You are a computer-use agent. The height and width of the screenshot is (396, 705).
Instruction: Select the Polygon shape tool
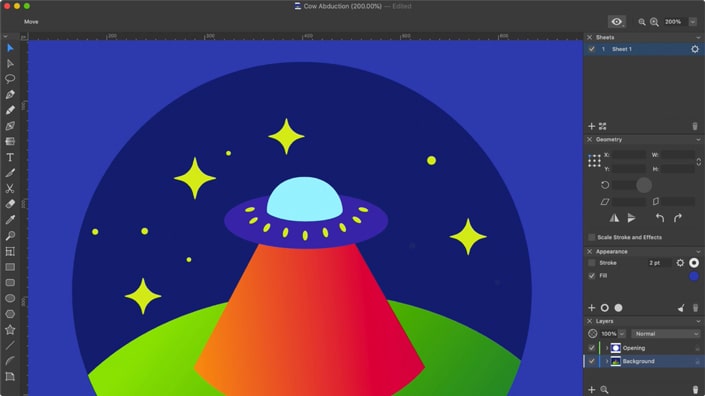10,314
